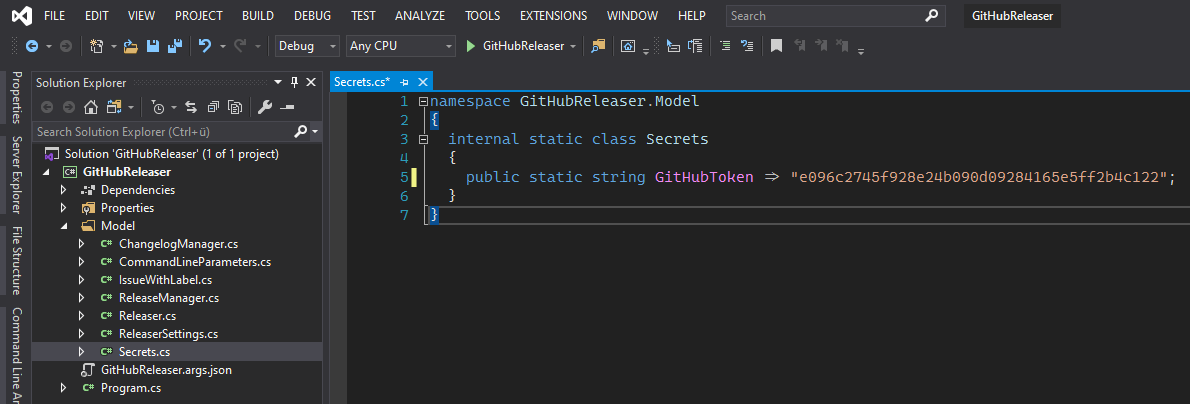Select ReleaserSettings.cs file
Image resolution: width=1190 pixels, height=404 pixels.
[x=168, y=334]
